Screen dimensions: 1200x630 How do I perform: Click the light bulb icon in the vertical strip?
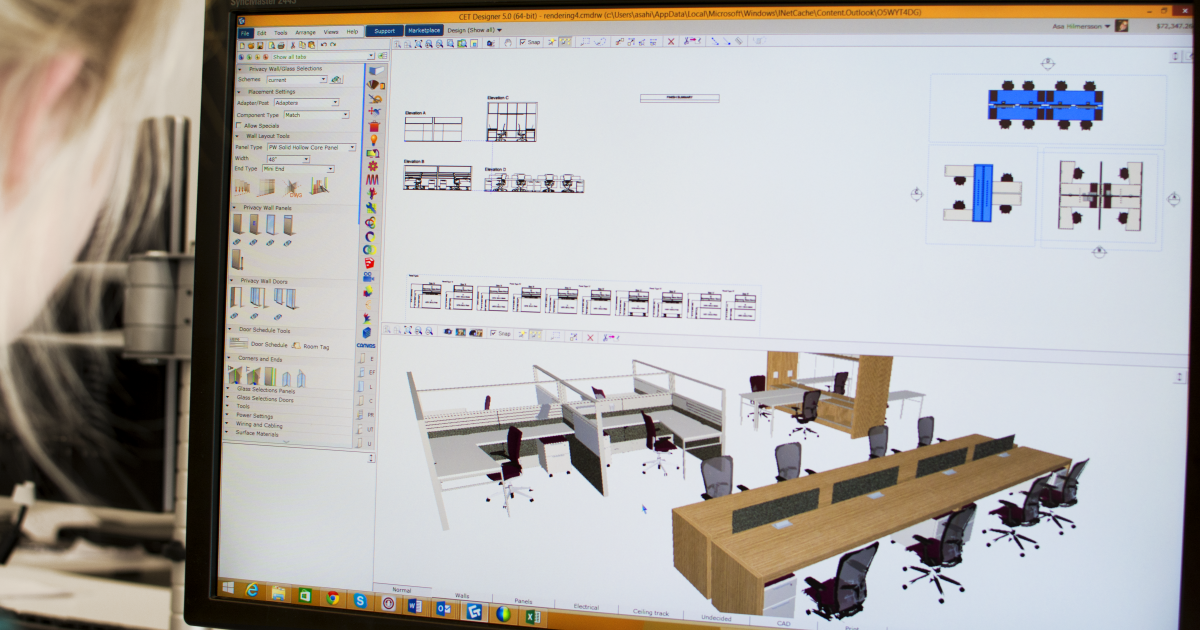tap(374, 139)
